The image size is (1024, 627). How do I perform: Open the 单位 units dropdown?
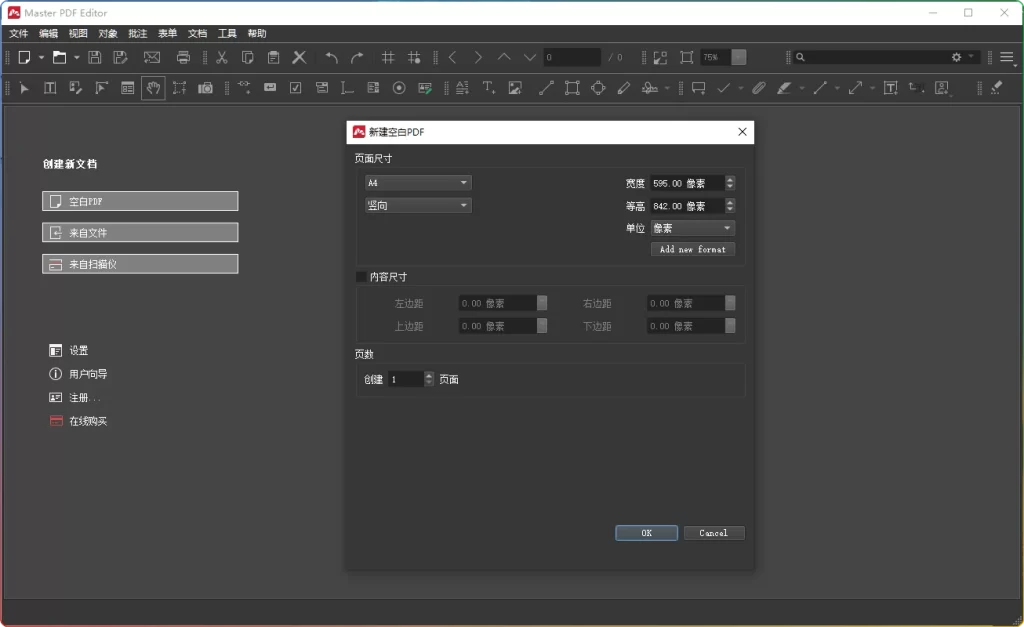point(692,227)
